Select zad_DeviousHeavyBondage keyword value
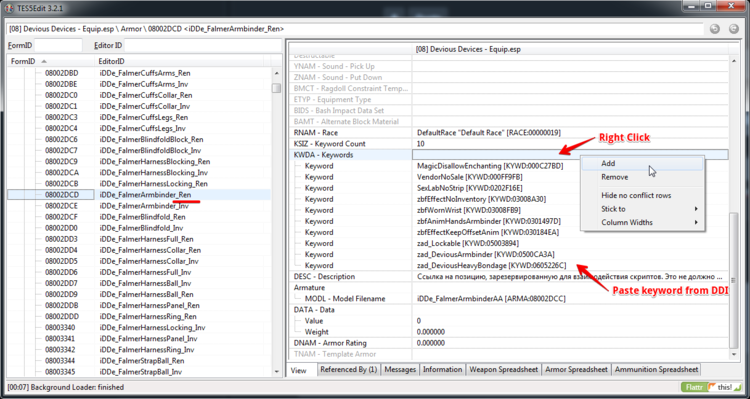This screenshot has width=750, height=399. 491,266
